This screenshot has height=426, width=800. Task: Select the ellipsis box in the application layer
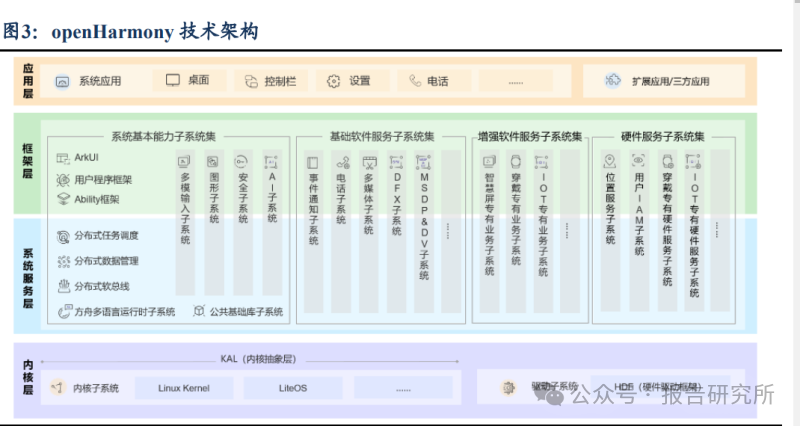[516, 82]
